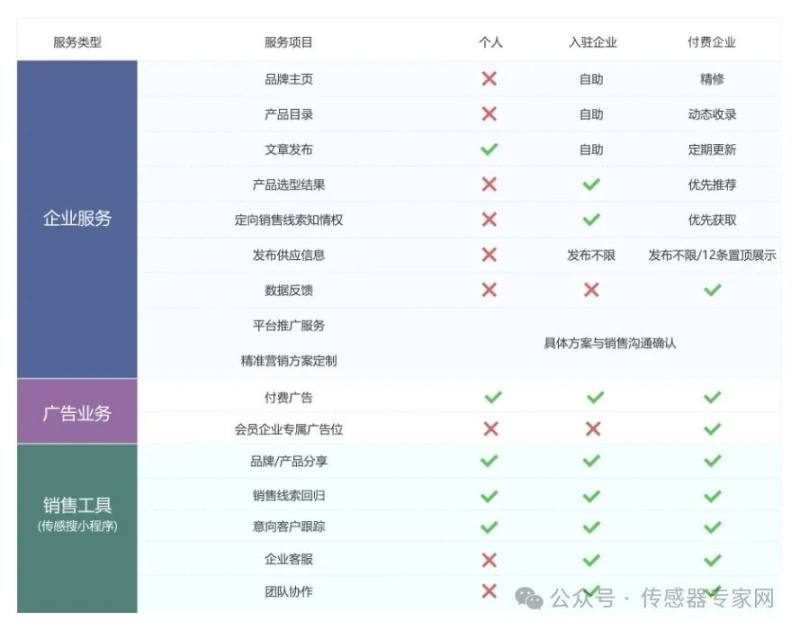Screen dimensions: 800x630
Task: Click the green check for 付费广告 under 个人
Action: [493, 397]
